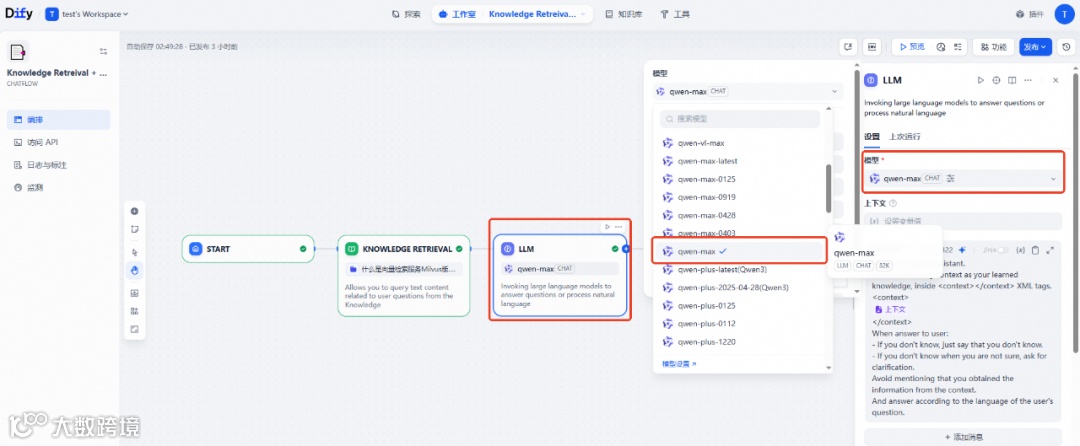
Task: Choose qwen-max-0919 from the model list
Action: [739, 197]
